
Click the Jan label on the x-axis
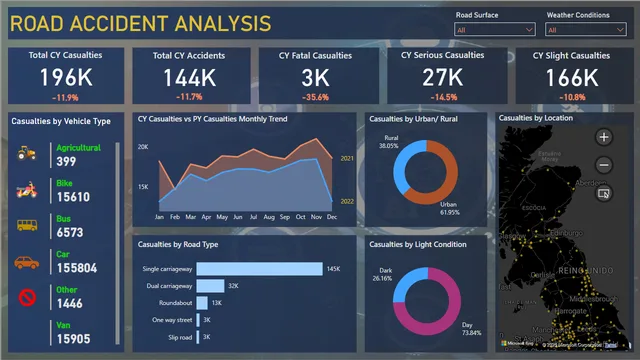159,217
